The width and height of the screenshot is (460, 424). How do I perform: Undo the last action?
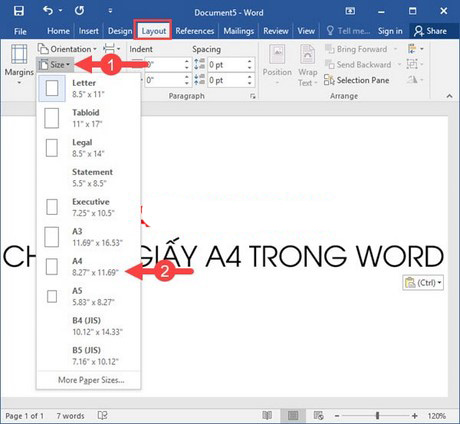coord(48,11)
